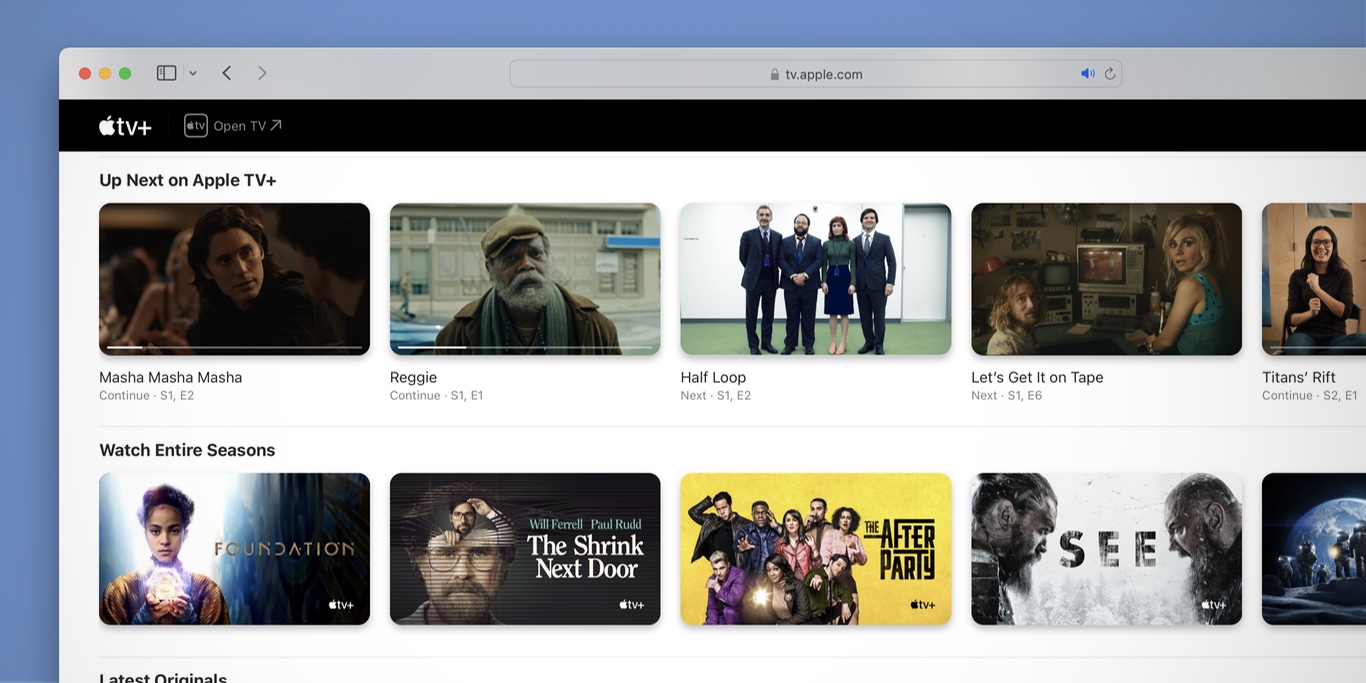Open the SEE series poster
The height and width of the screenshot is (683, 1366).
tap(1106, 548)
